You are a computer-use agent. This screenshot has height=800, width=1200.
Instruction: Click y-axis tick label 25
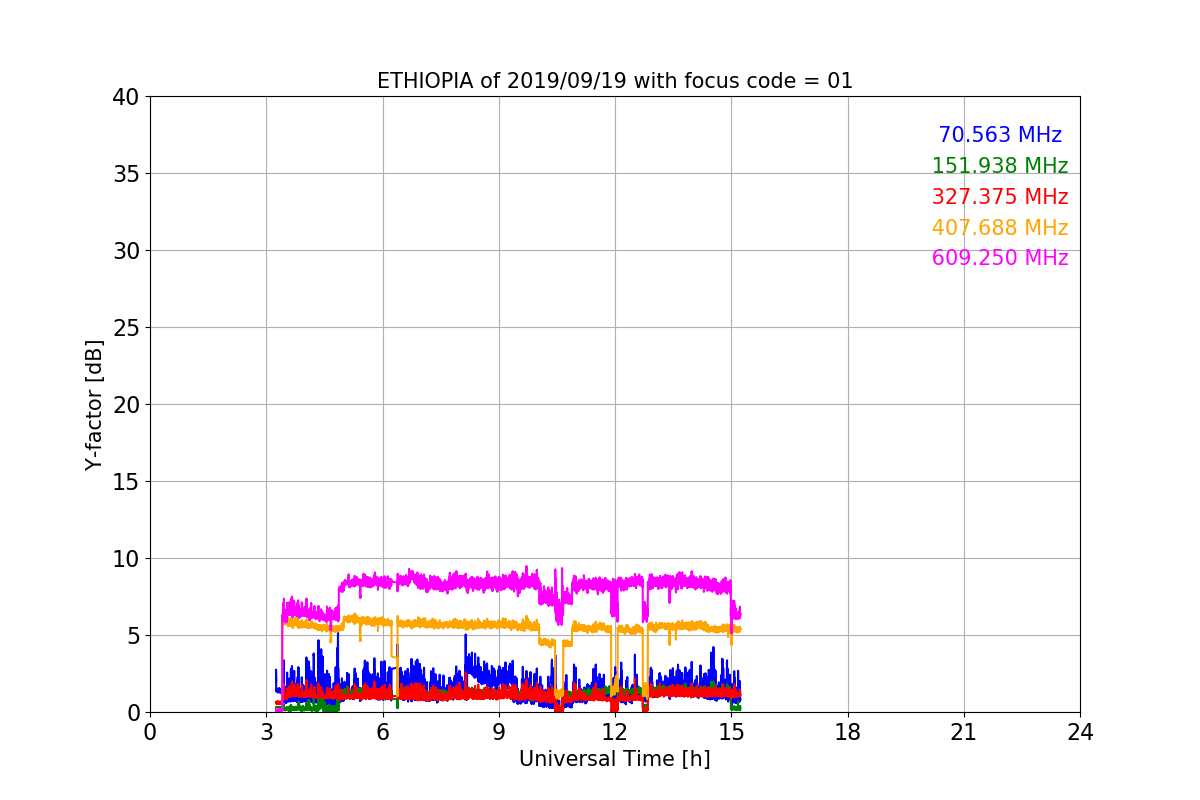coord(126,328)
